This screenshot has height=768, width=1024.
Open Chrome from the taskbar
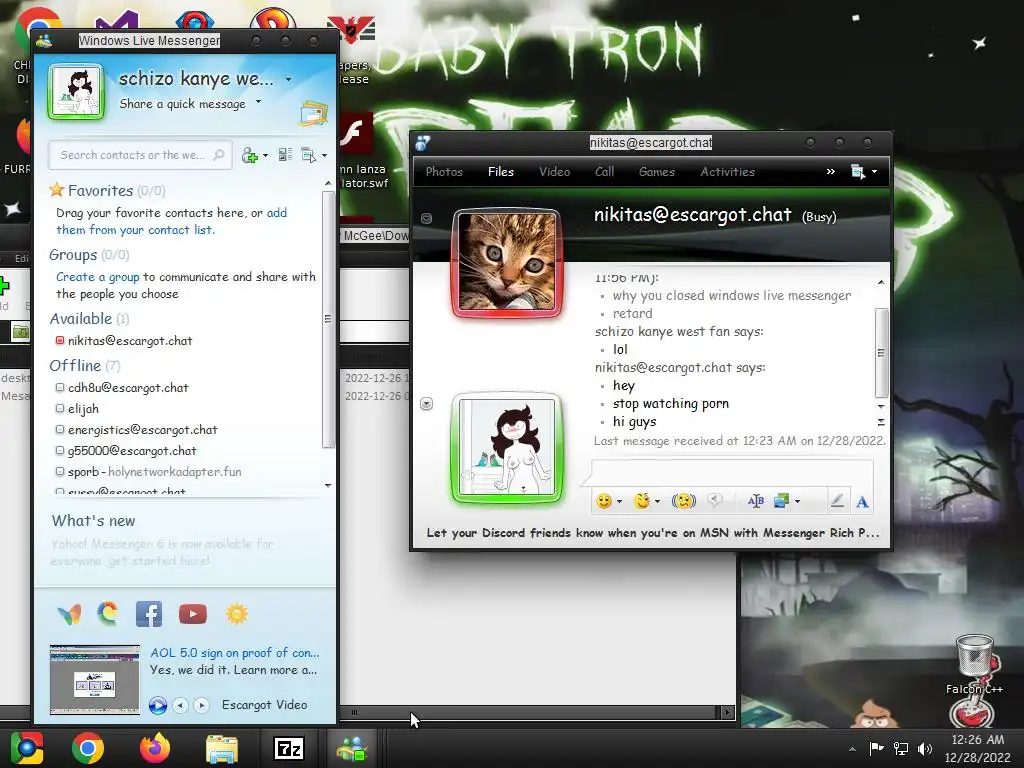tap(88, 748)
